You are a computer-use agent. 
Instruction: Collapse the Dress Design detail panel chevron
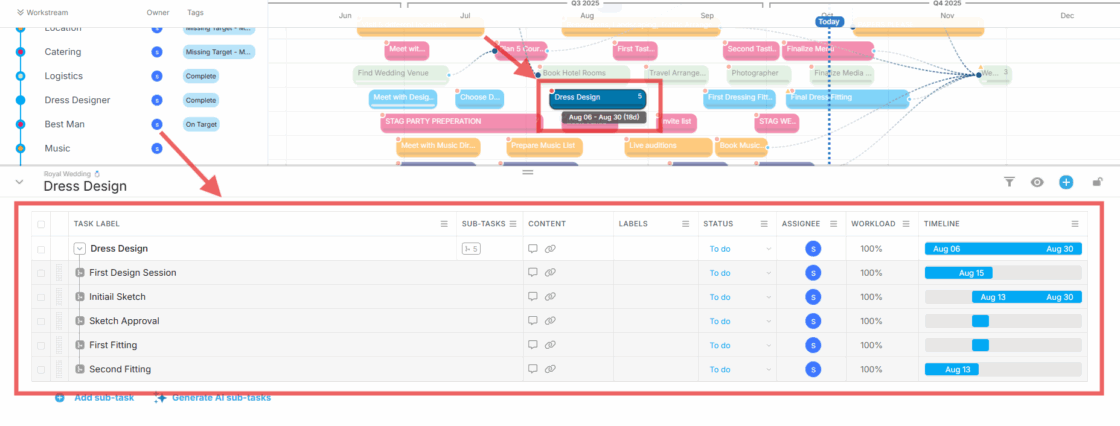pos(19,182)
